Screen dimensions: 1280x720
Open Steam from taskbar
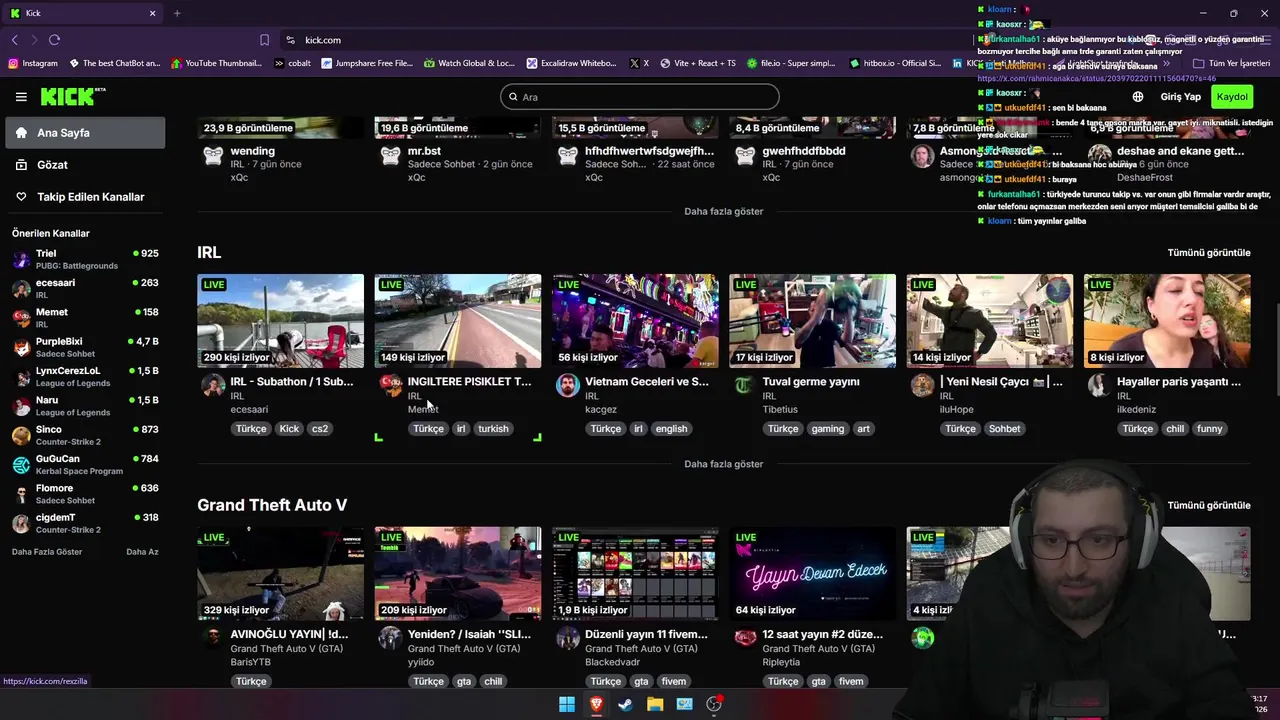pyautogui.click(x=625, y=704)
